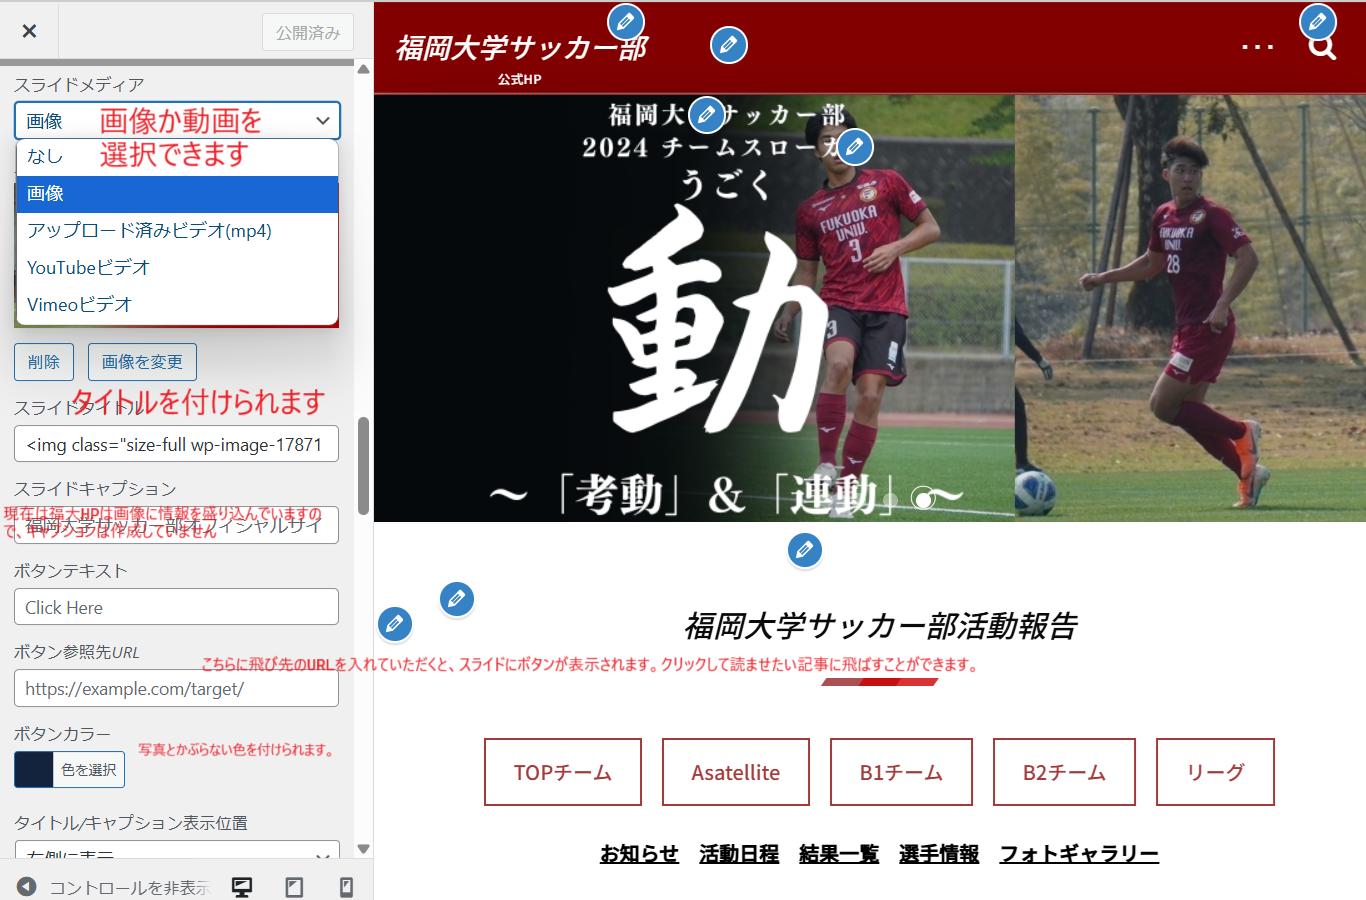Select アップロード済みビデオ(mp4) from the list
This screenshot has width=1366, height=900.
(177, 231)
